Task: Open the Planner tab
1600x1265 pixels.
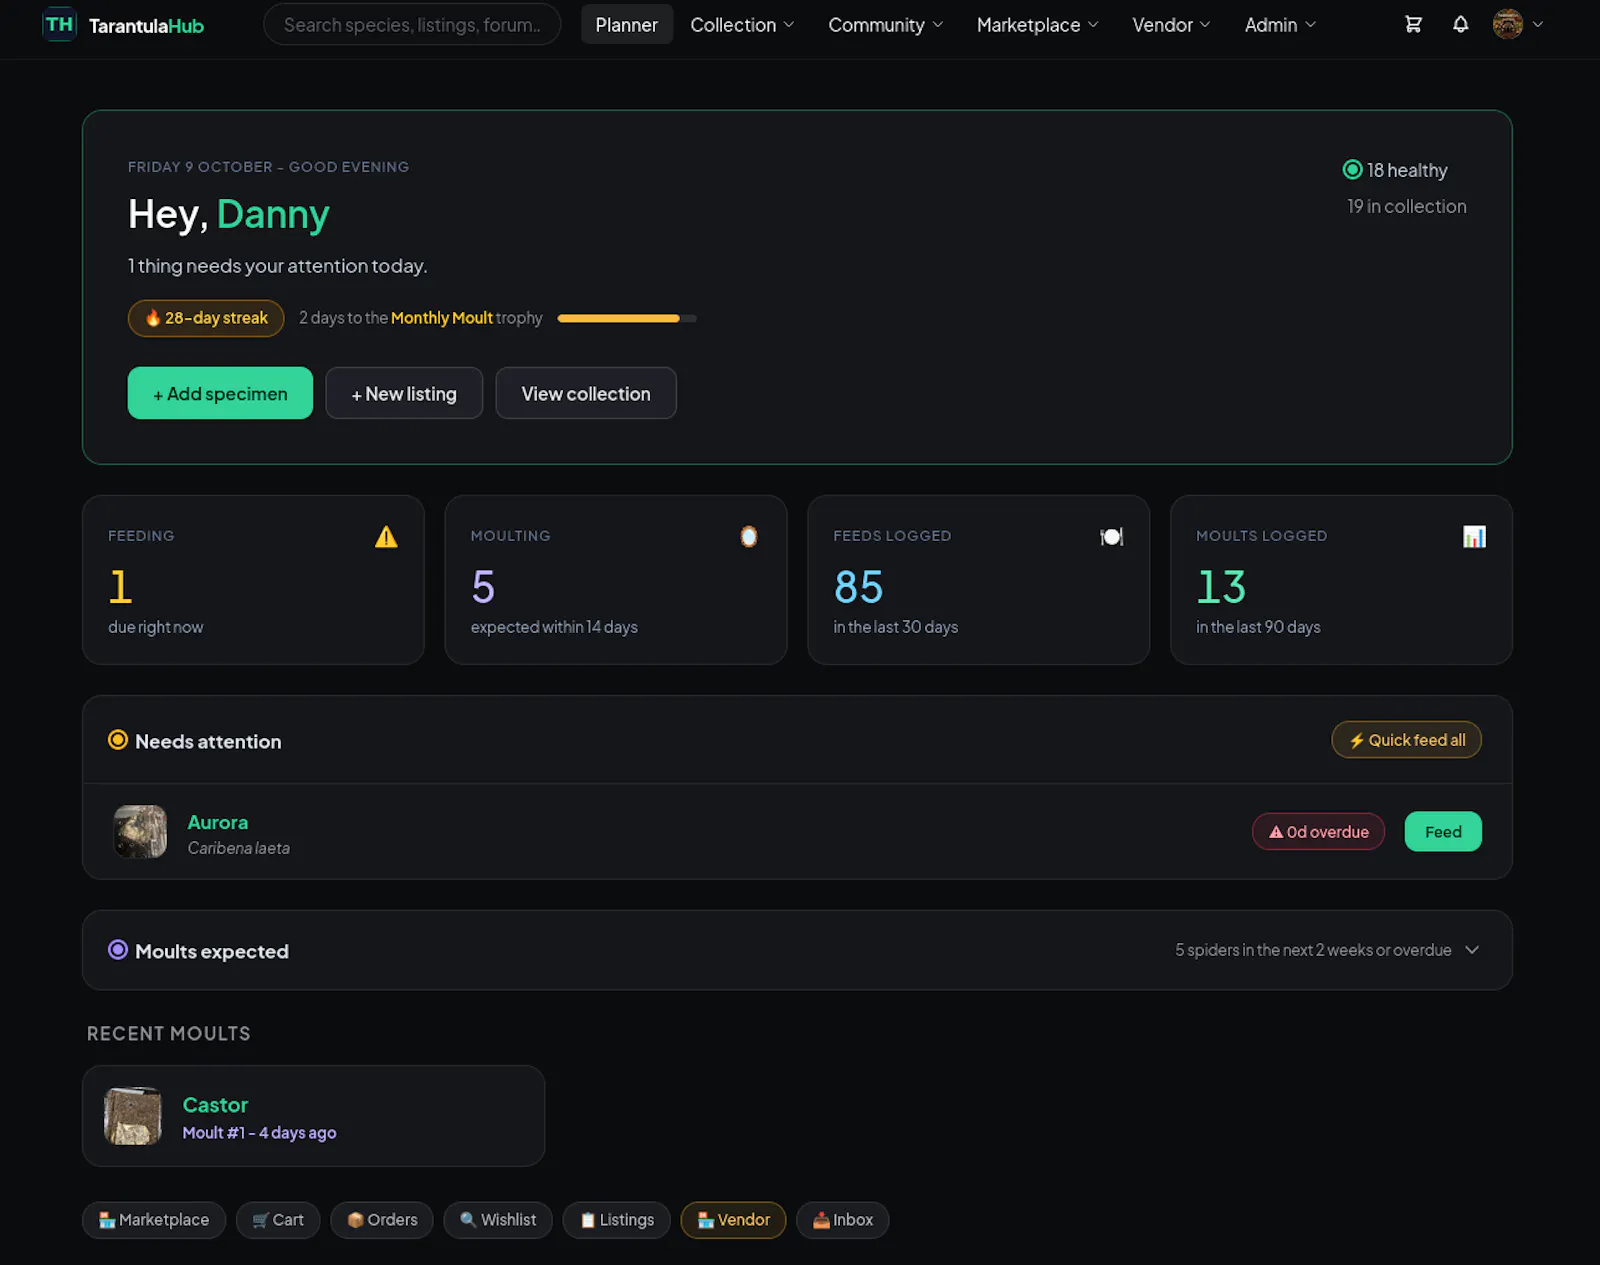Action: coord(626,24)
